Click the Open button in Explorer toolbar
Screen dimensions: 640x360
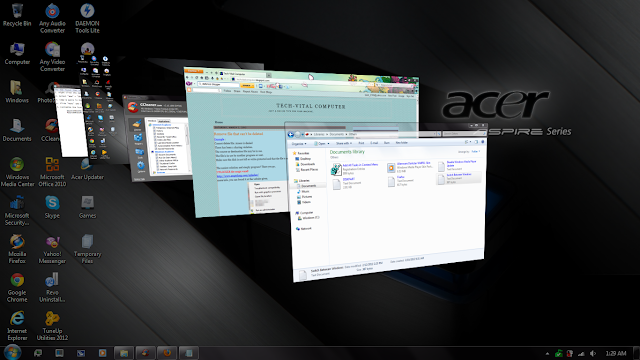pos(322,144)
